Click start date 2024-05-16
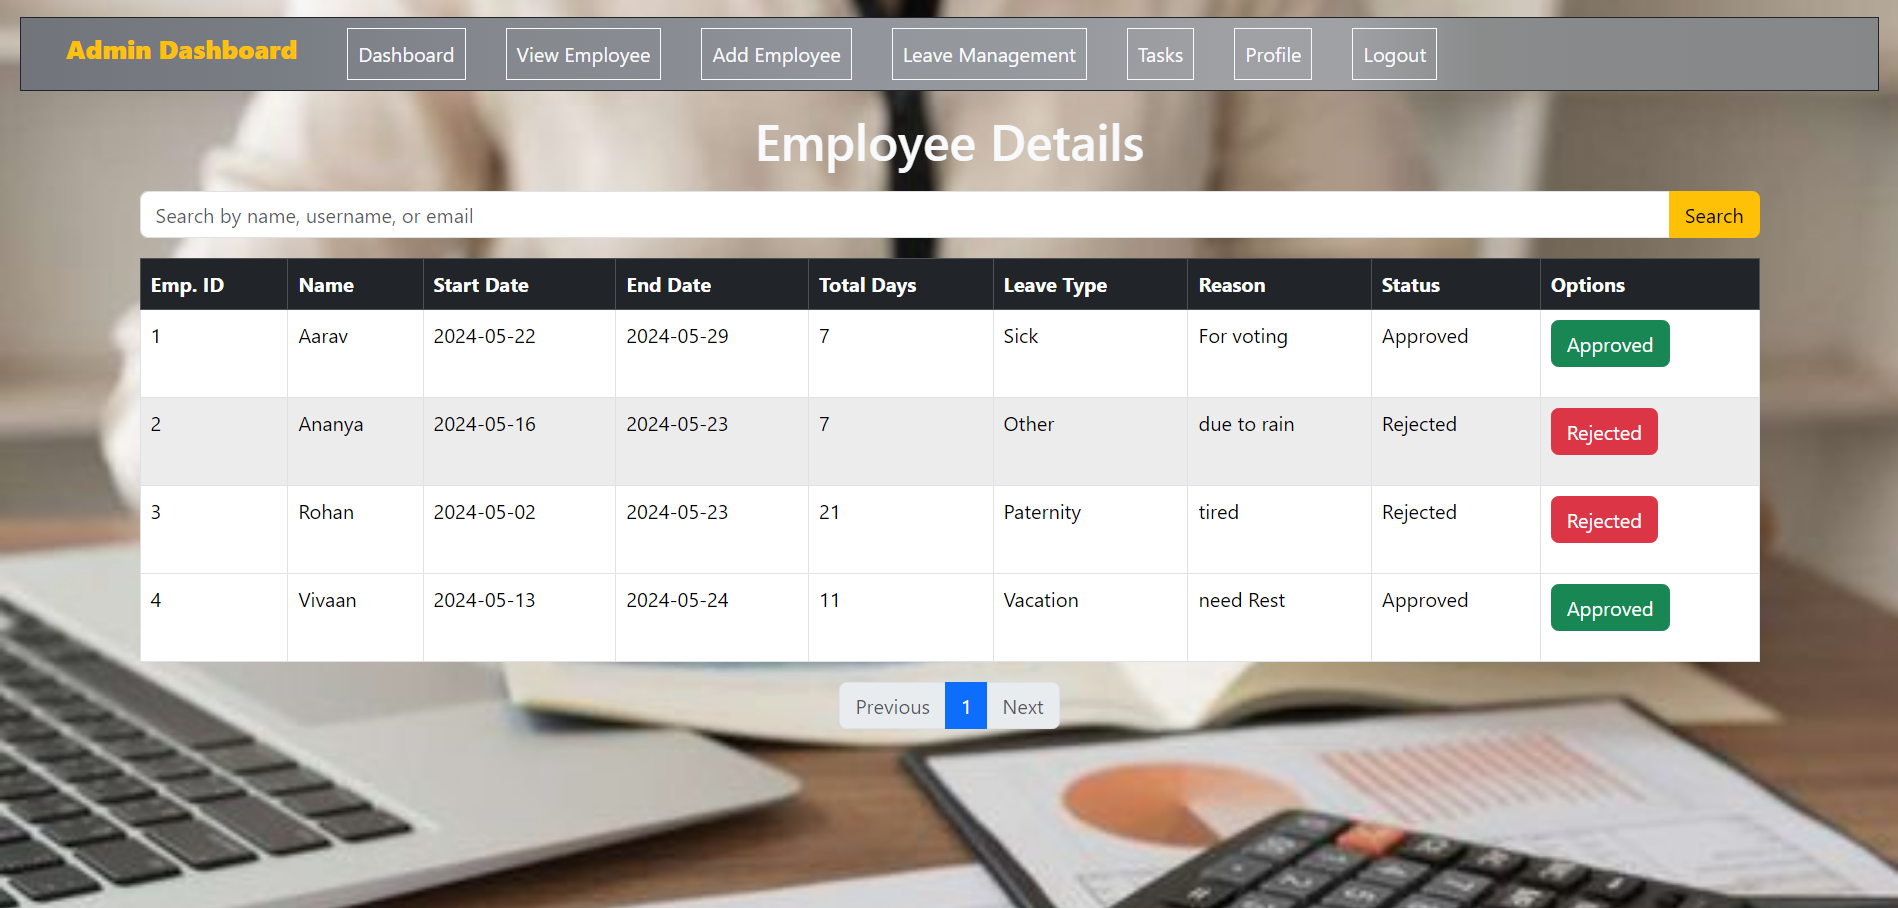This screenshot has width=1898, height=908. pos(484,424)
